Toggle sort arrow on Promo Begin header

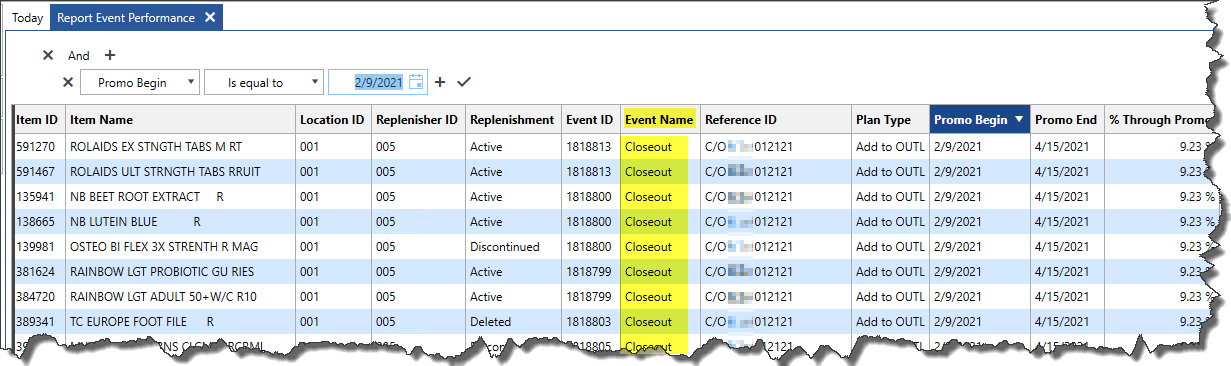pyautogui.click(x=1019, y=120)
